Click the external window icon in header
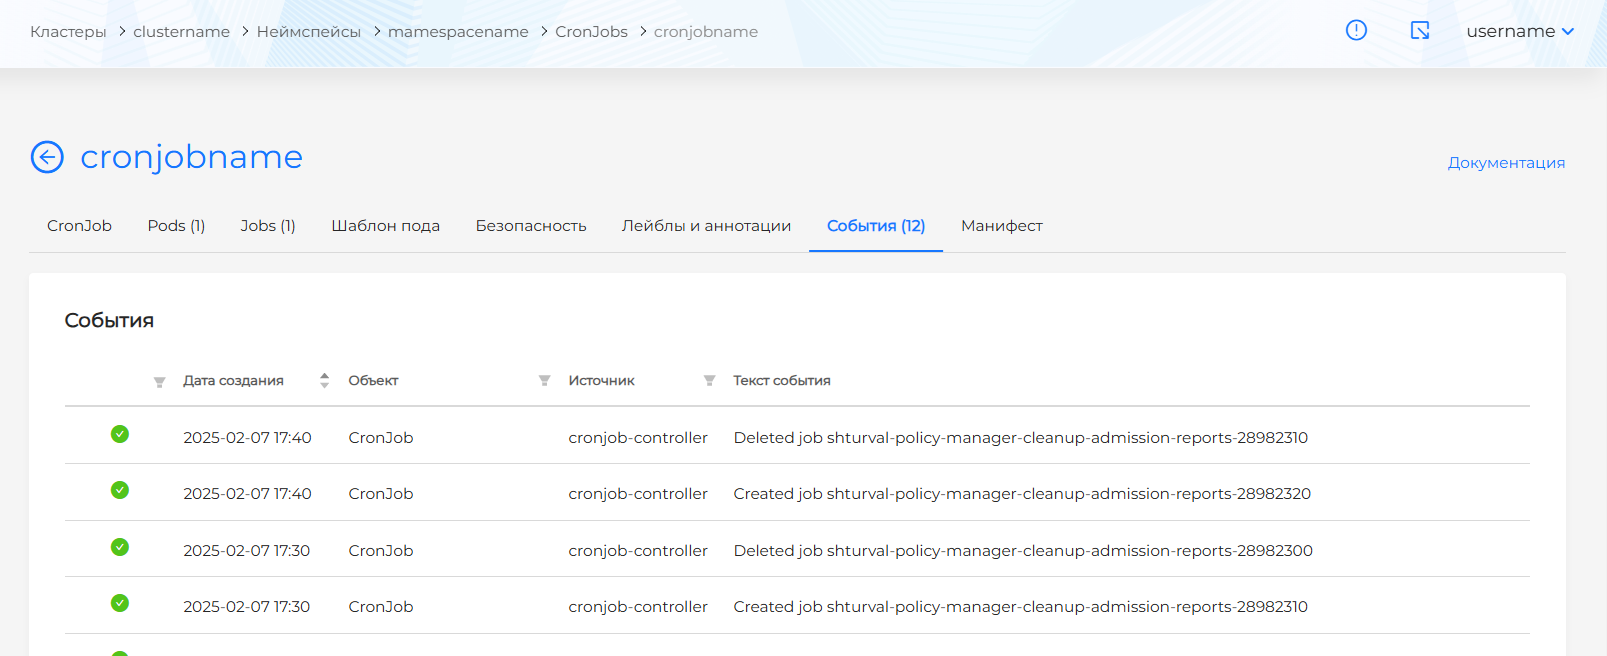1607x656 pixels. (1420, 30)
